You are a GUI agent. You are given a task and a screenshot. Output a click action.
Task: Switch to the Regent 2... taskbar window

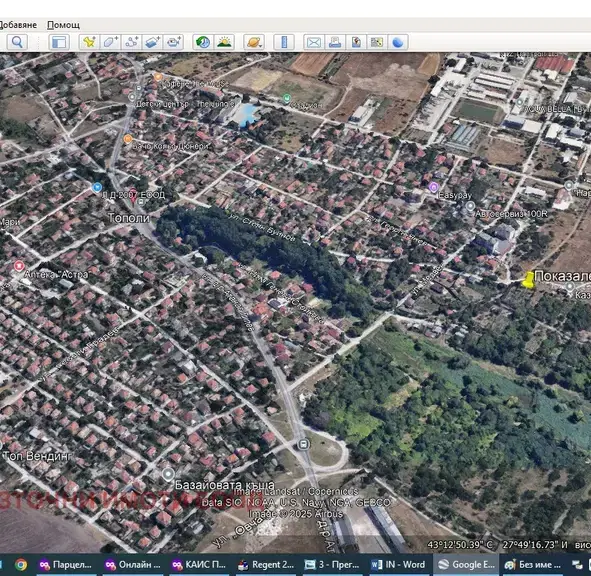coord(267,564)
